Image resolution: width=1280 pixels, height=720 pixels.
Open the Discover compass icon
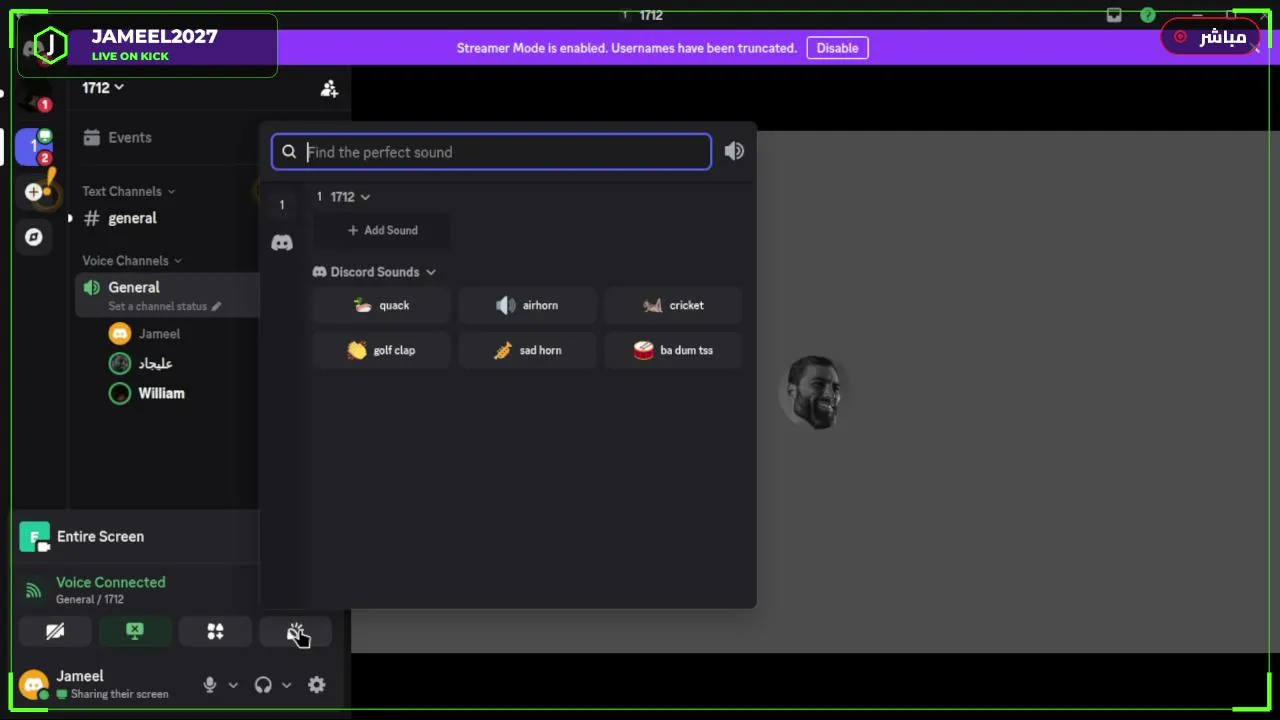tap(34, 237)
